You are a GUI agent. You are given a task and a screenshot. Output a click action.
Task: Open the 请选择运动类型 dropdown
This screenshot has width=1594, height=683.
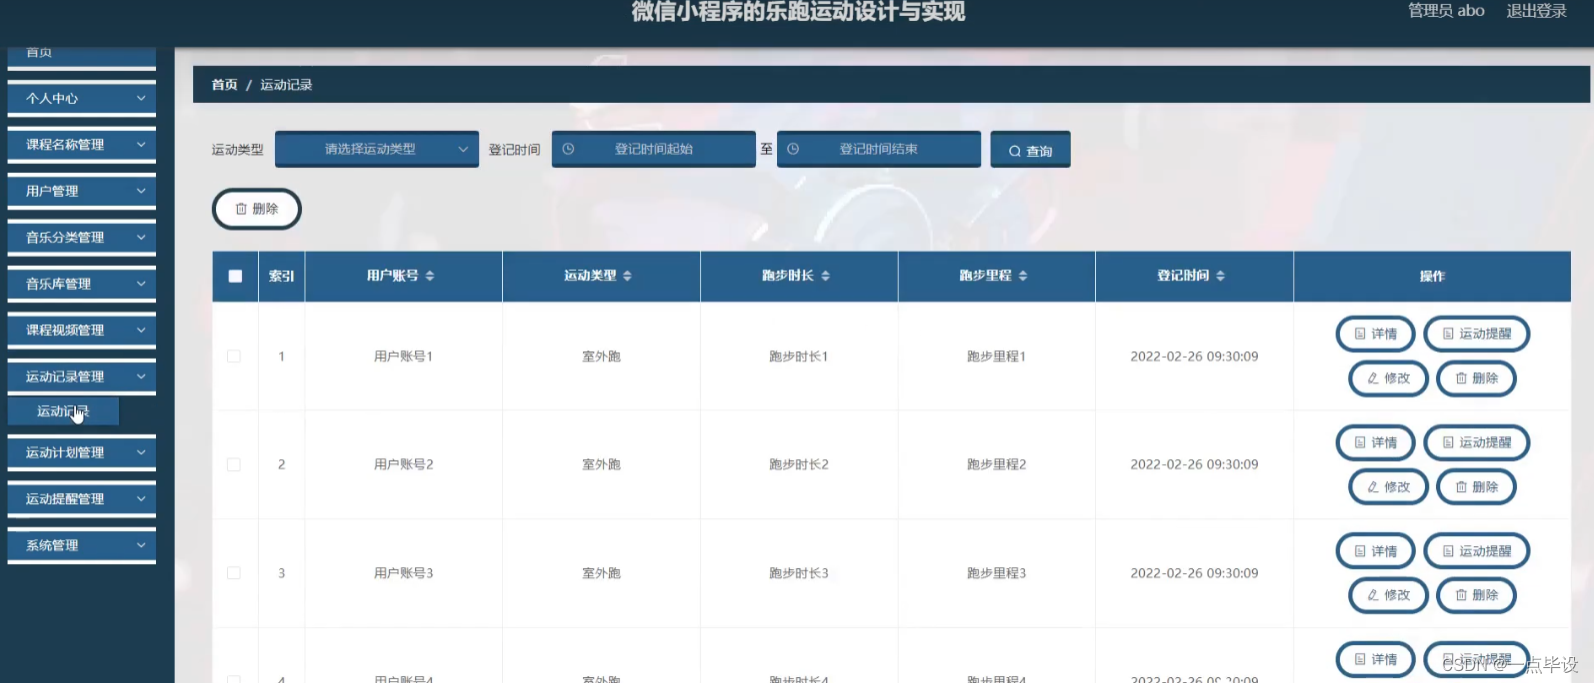coord(377,149)
